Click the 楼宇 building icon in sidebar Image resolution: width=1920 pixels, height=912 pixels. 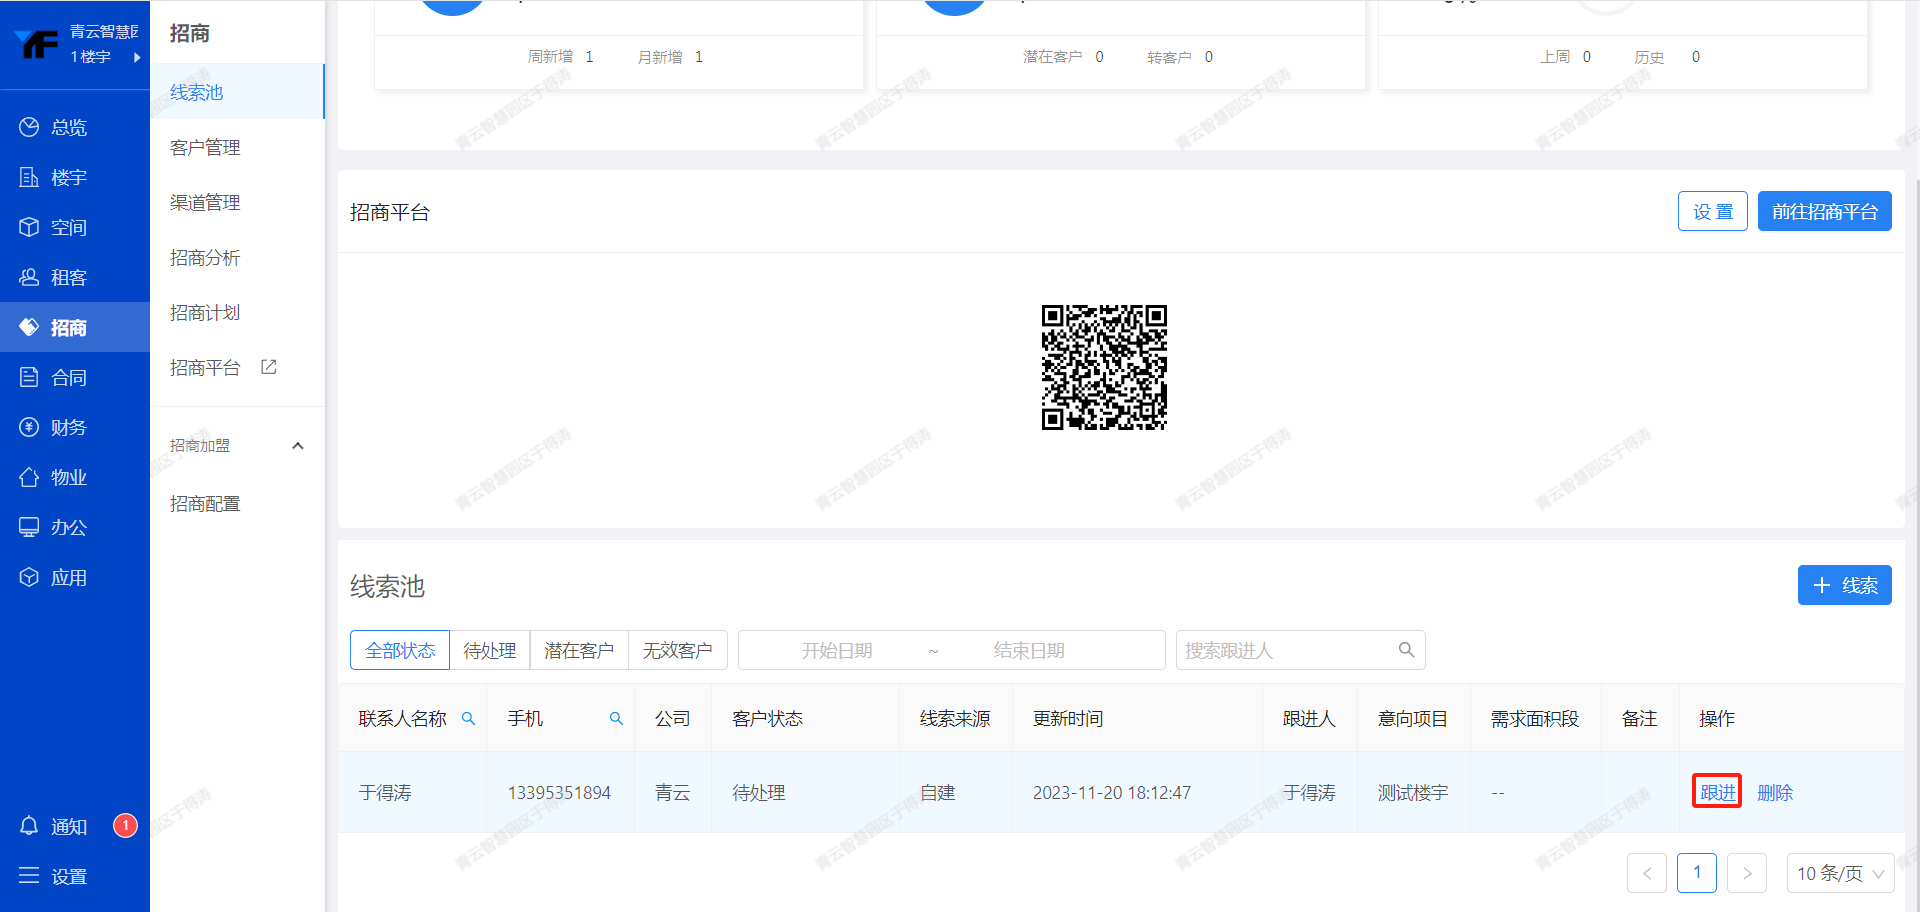(29, 177)
